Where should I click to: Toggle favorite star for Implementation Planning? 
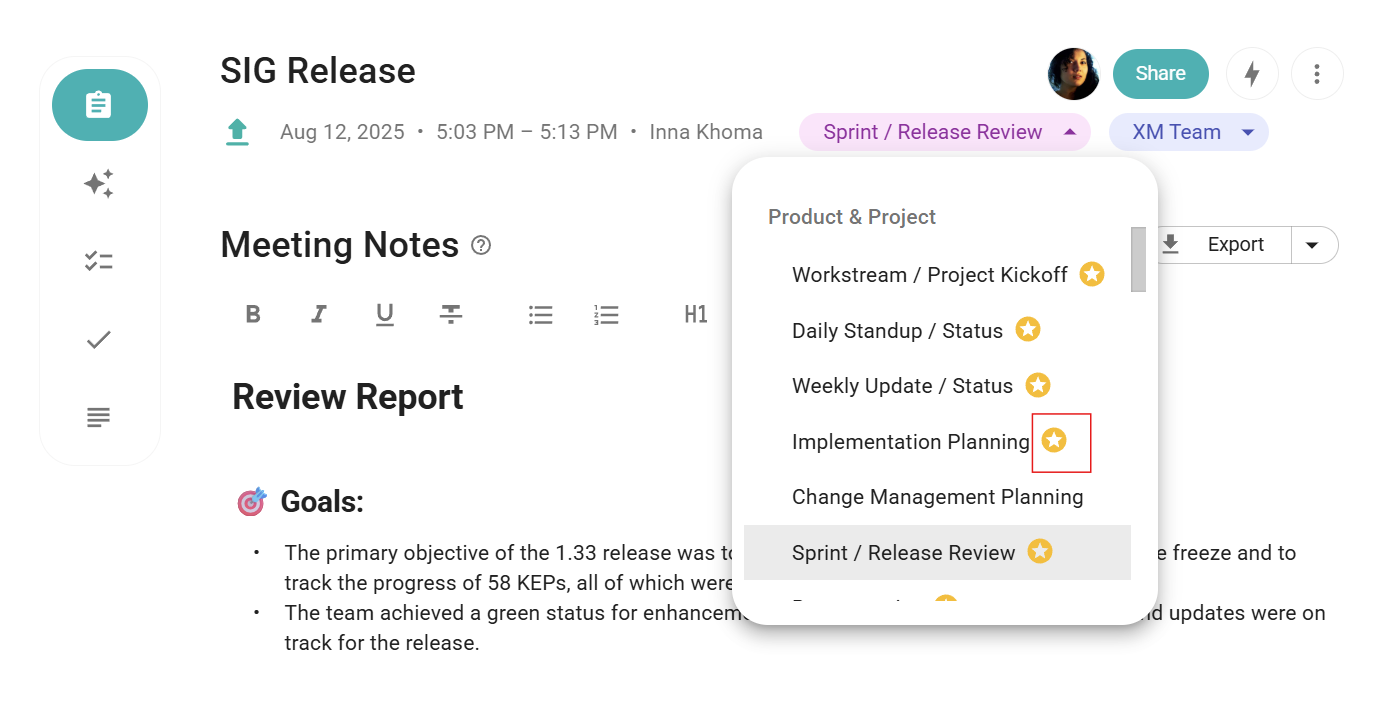(x=1054, y=441)
